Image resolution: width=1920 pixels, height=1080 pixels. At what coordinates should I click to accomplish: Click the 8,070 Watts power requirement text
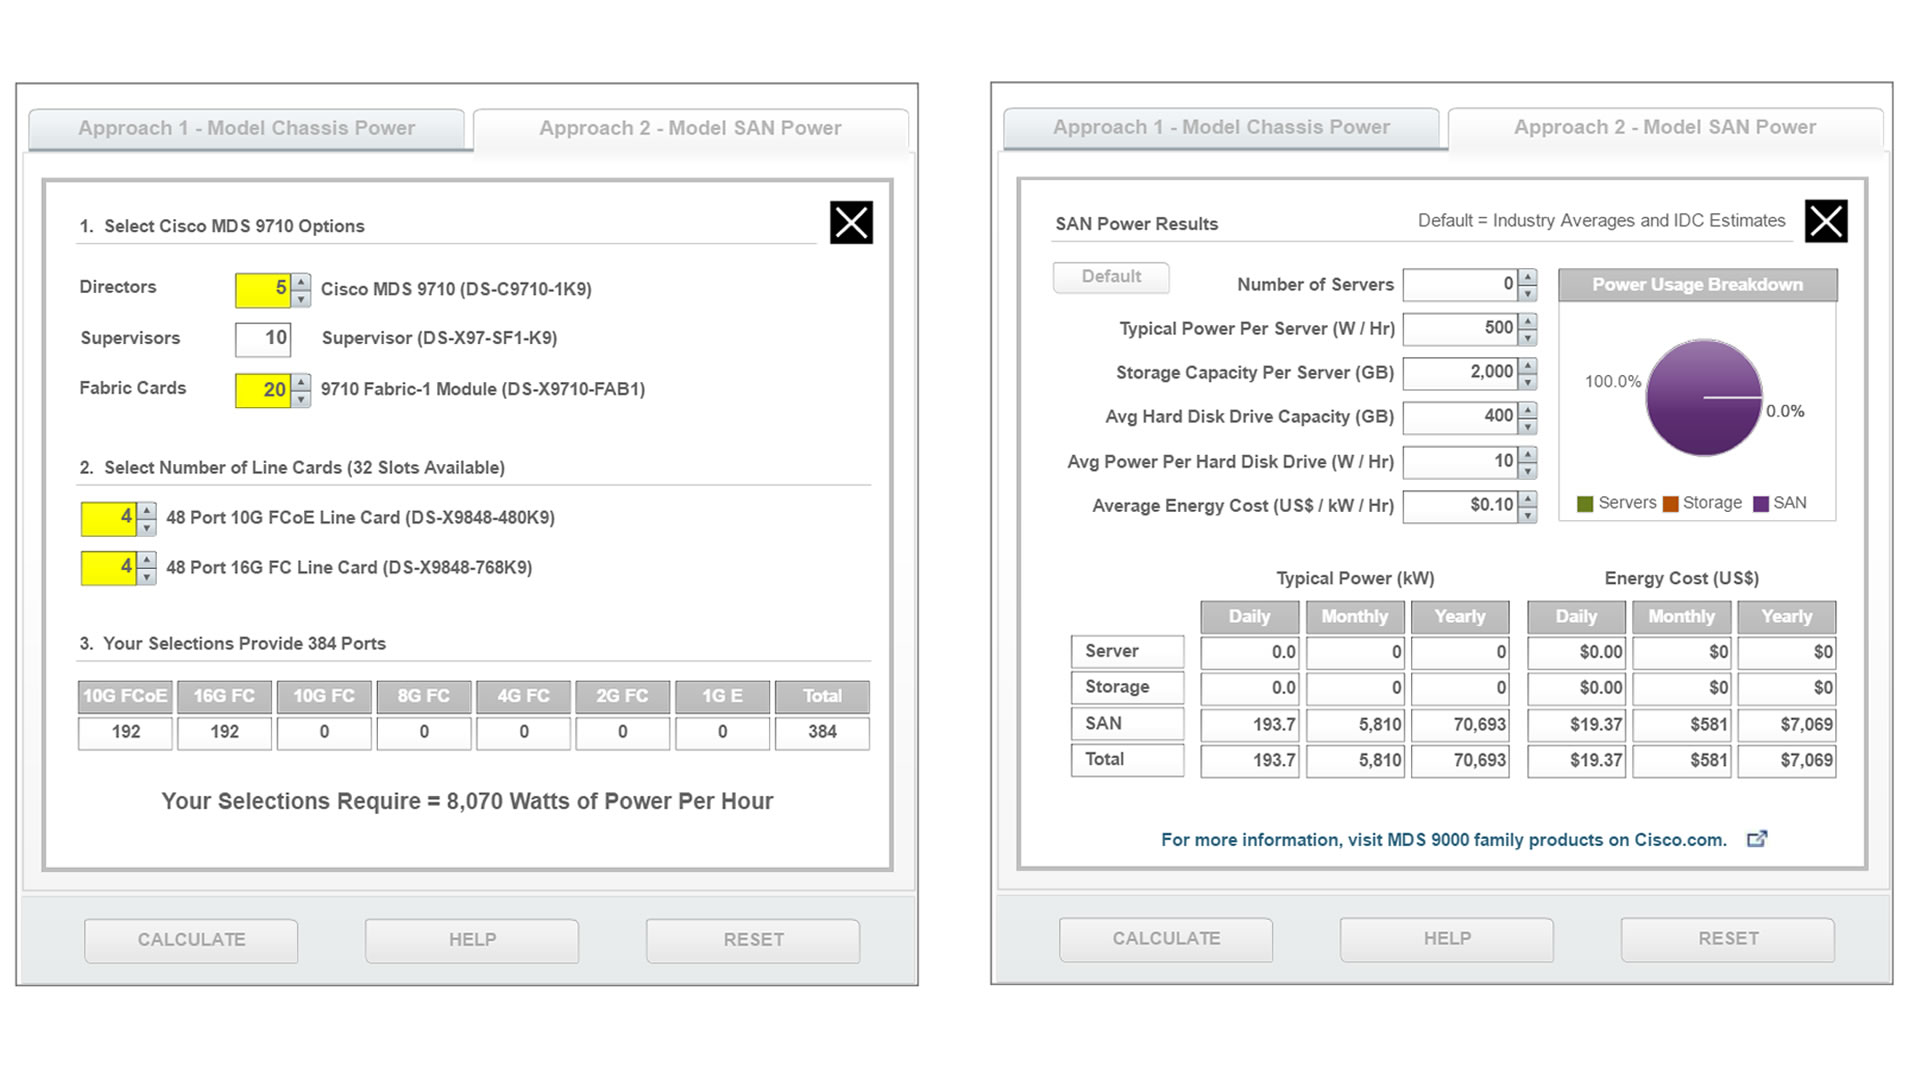click(467, 801)
